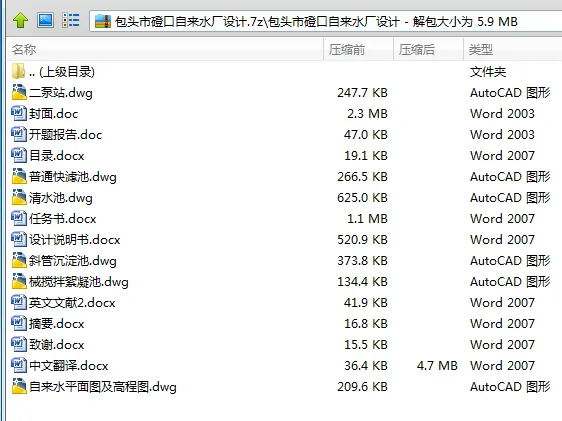Click Word icon beside 致谢.docx
Image resolution: width=562 pixels, height=421 pixels.
pos(19,345)
